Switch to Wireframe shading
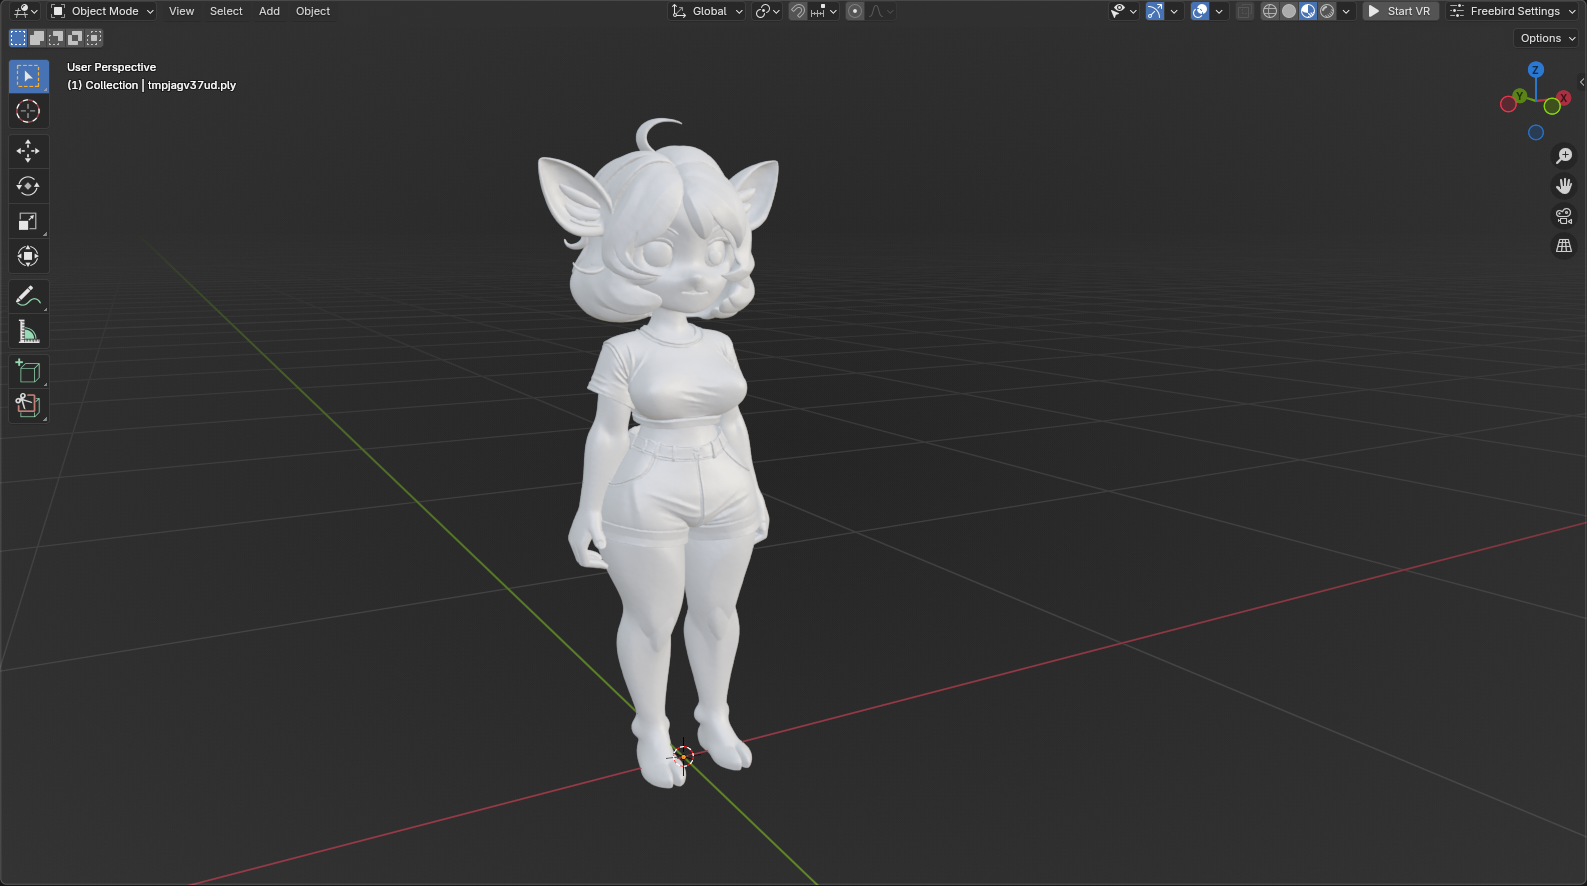1587x886 pixels. 1270,11
